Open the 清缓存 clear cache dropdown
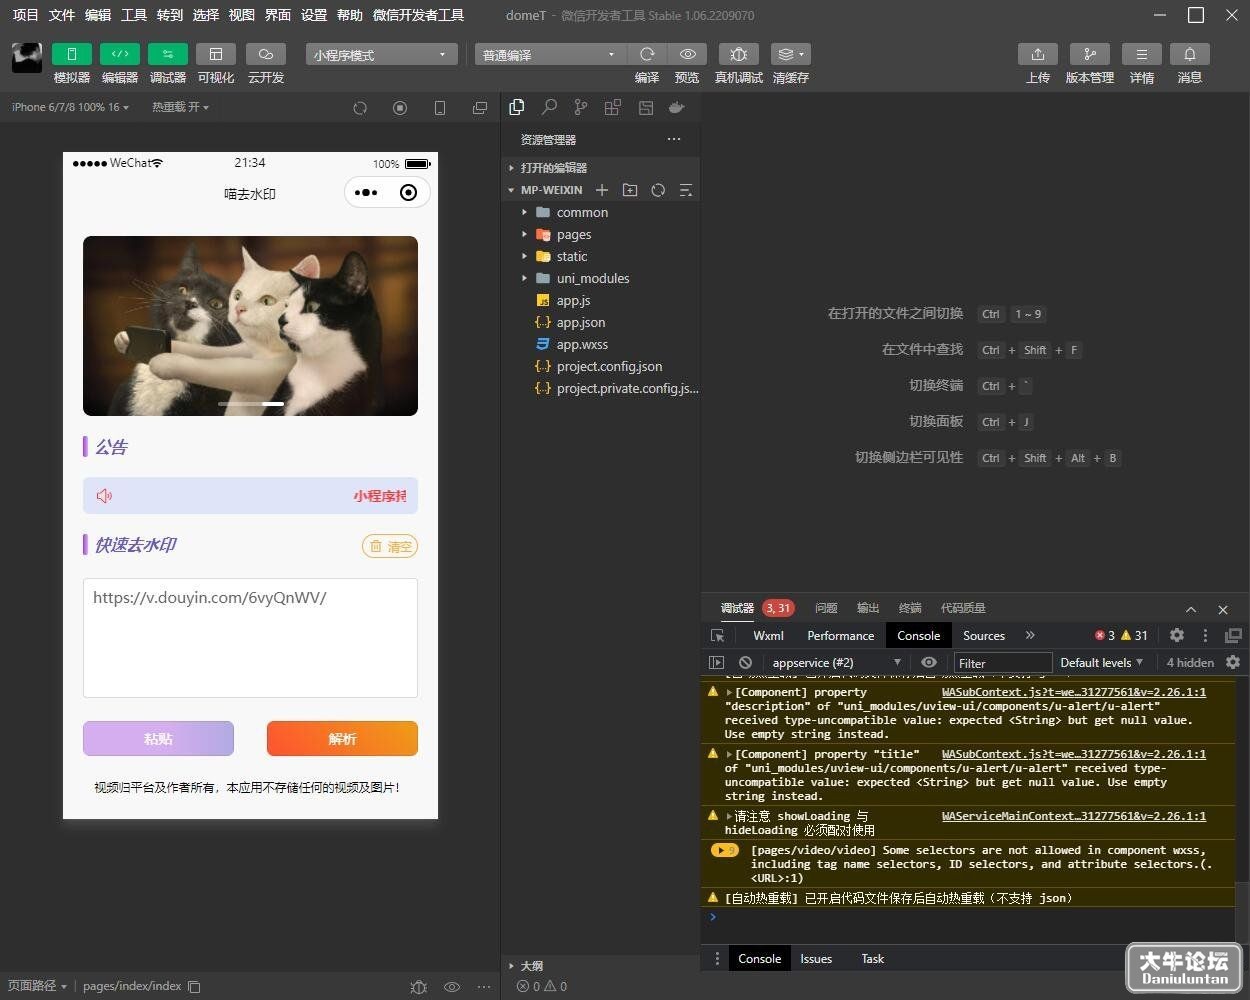Viewport: 1250px width, 1000px height. (791, 54)
